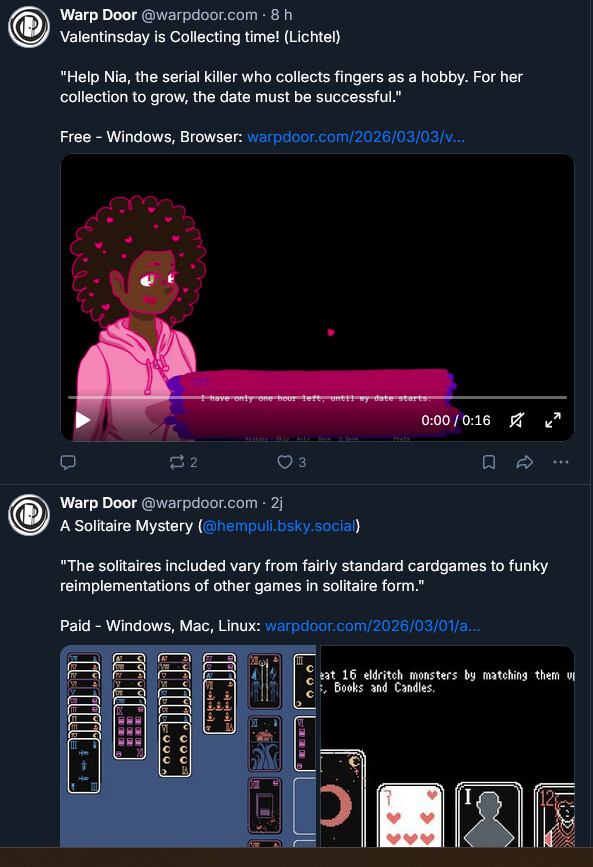This screenshot has width=593, height=867.
Task: Open Warp Door avatar on second post
Action: [29, 515]
